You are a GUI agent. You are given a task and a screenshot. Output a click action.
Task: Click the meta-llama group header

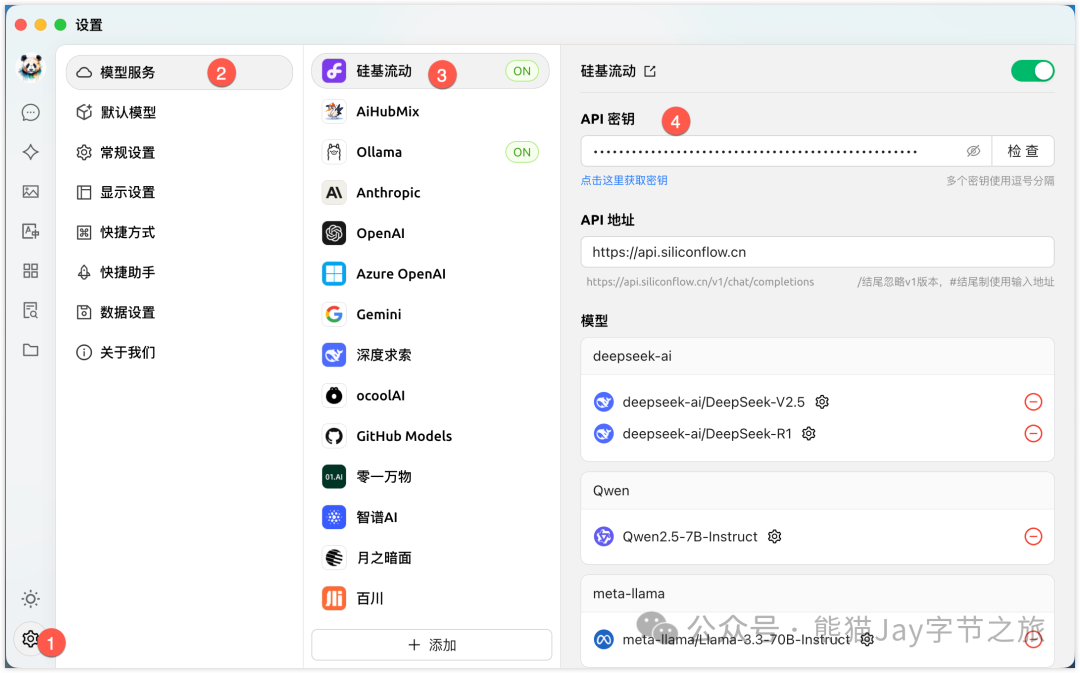(817, 593)
